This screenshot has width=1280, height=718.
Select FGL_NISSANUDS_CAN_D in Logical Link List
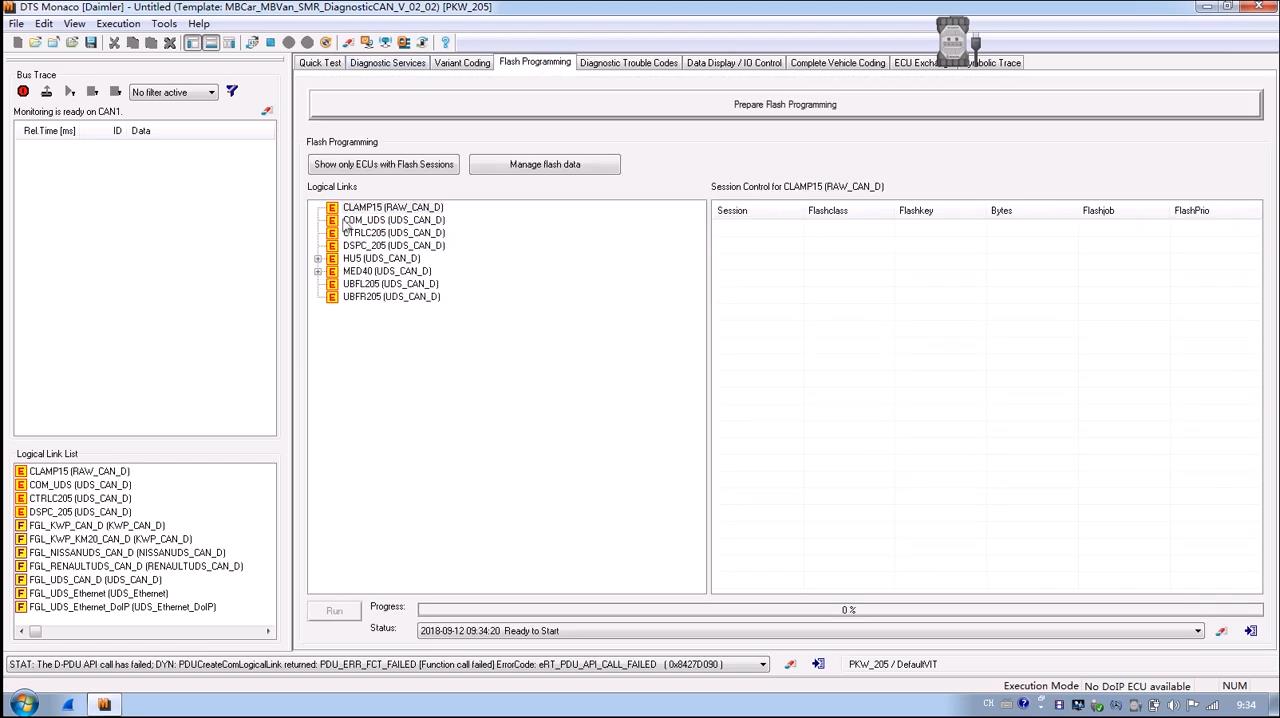point(127,553)
